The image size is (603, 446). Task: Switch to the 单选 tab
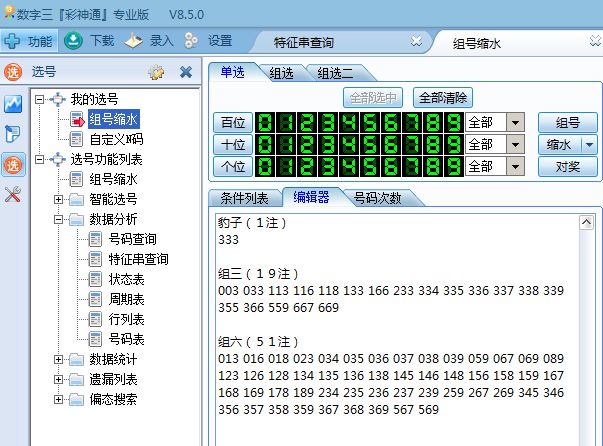[233, 72]
